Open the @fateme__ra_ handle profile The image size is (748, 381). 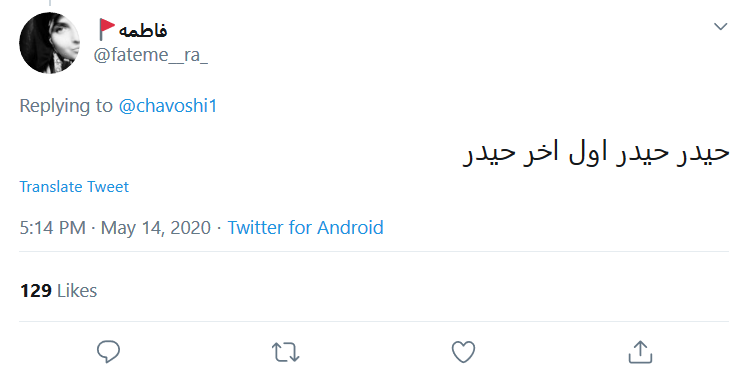[x=151, y=55]
